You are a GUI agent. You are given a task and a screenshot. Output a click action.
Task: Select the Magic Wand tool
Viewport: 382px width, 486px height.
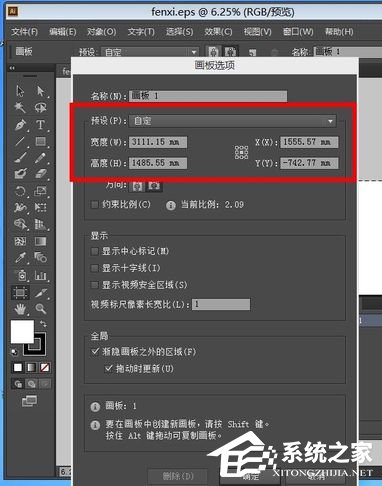(20, 107)
